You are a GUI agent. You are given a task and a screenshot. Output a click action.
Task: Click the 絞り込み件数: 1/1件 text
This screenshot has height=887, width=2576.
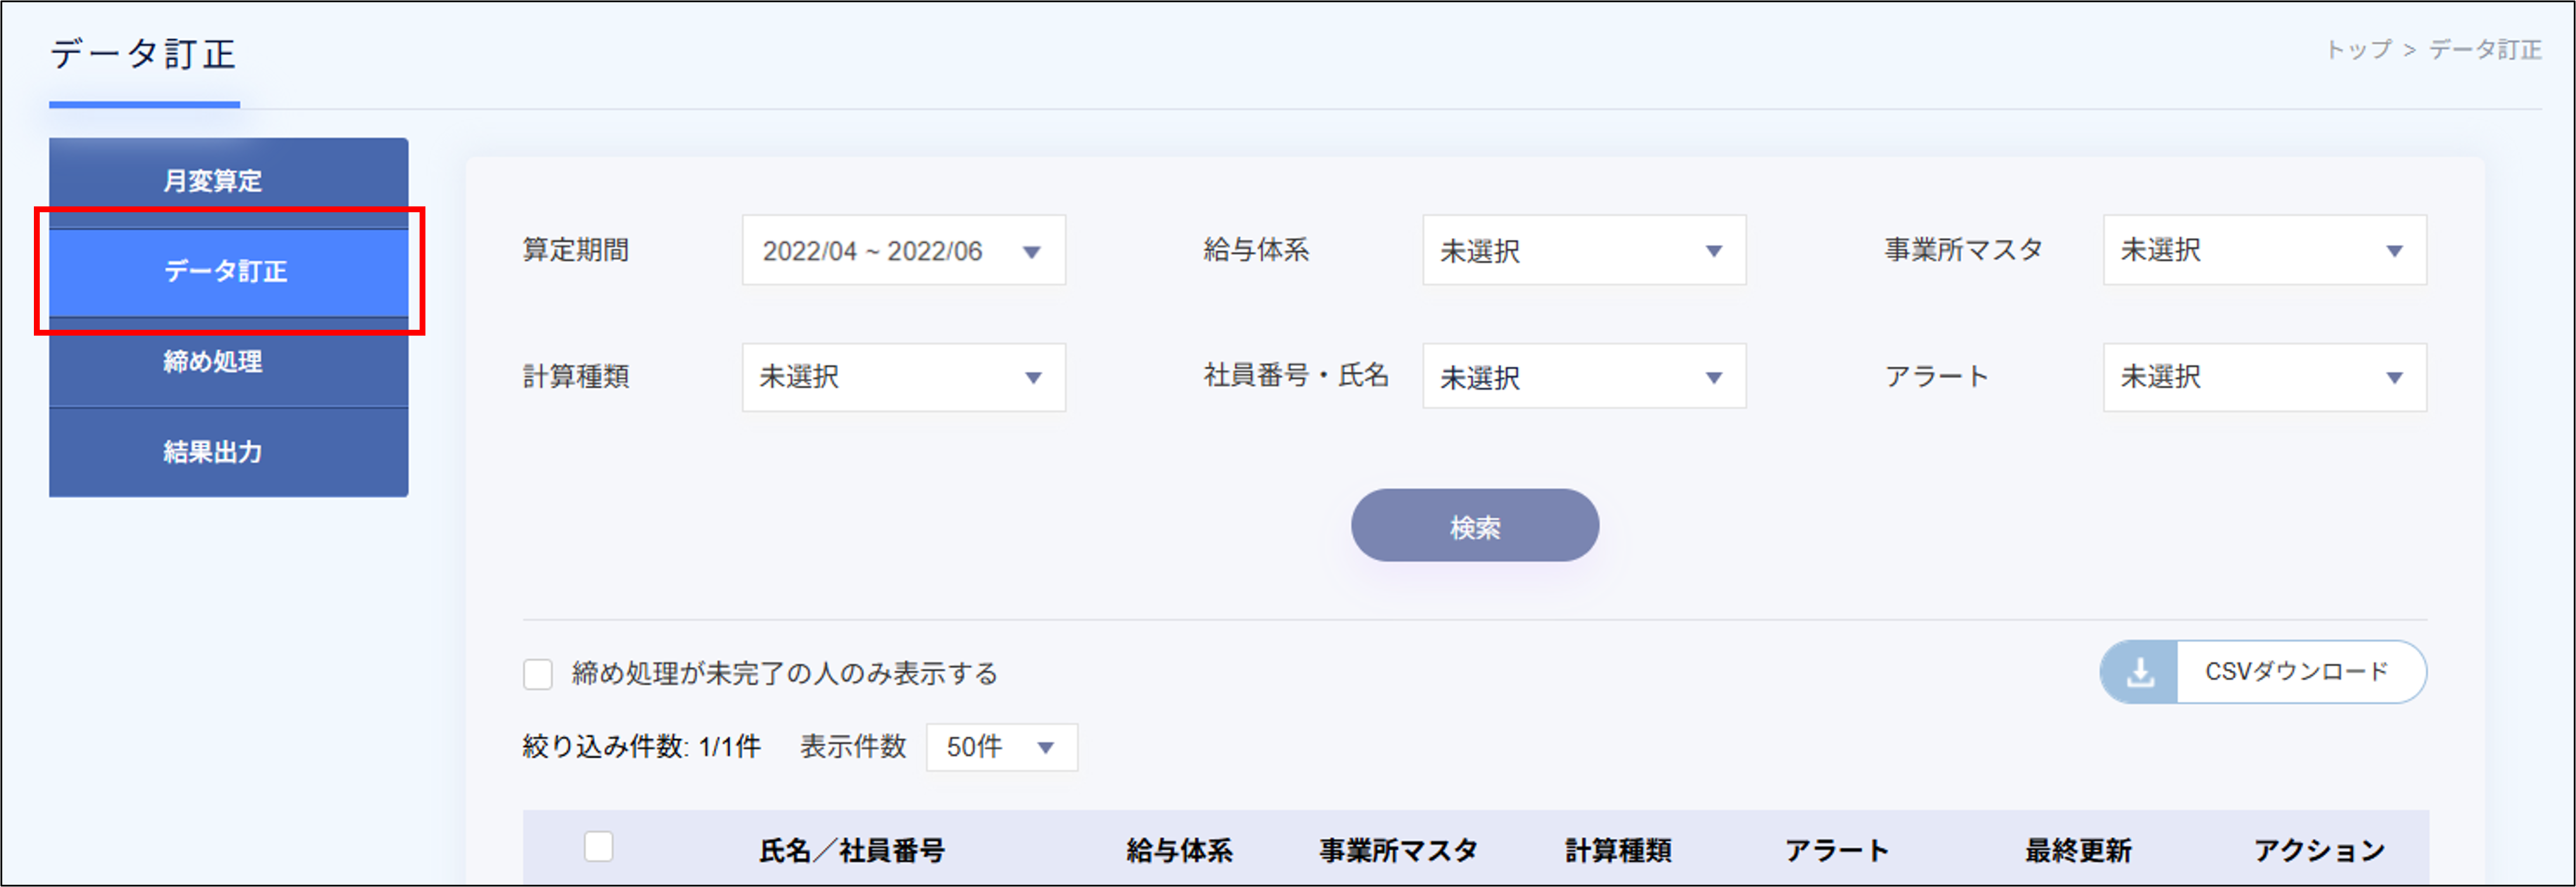pyautogui.click(x=641, y=747)
